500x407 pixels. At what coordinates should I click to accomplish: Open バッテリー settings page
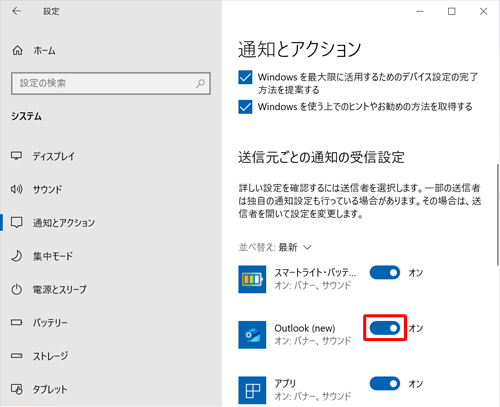[111, 322]
